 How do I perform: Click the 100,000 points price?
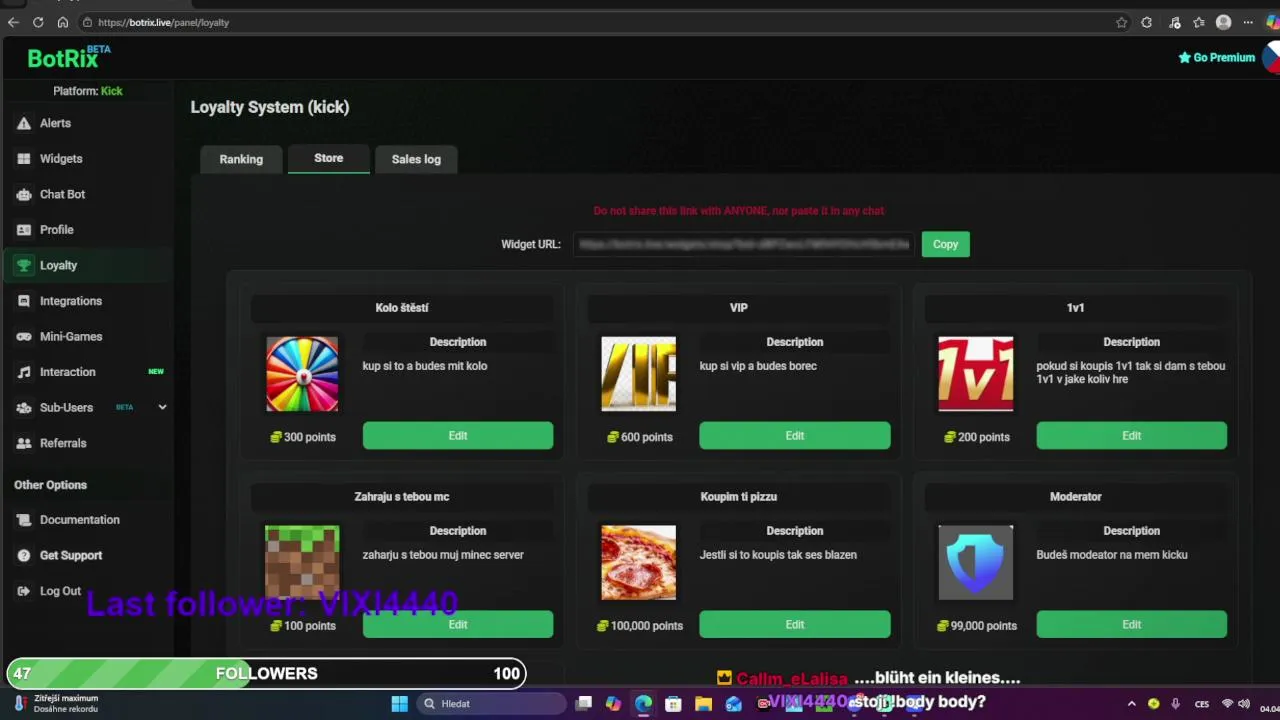pyautogui.click(x=640, y=626)
